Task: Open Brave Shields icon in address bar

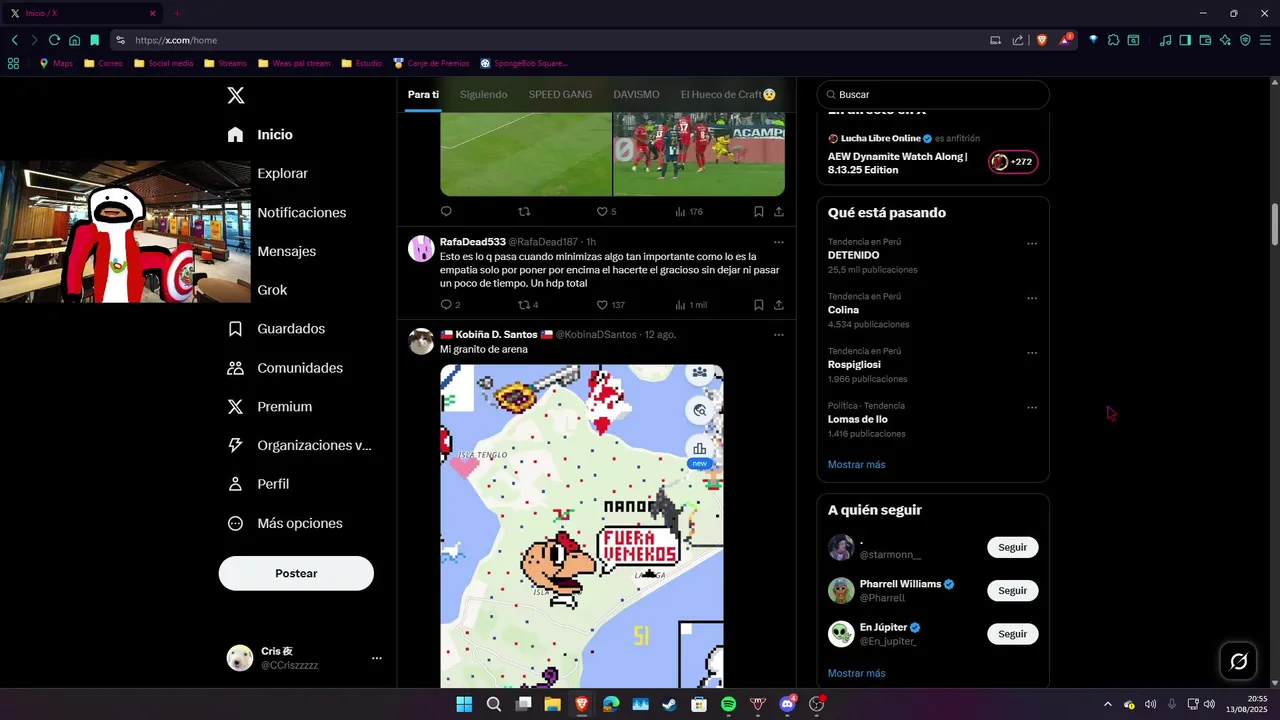Action: click(1042, 40)
